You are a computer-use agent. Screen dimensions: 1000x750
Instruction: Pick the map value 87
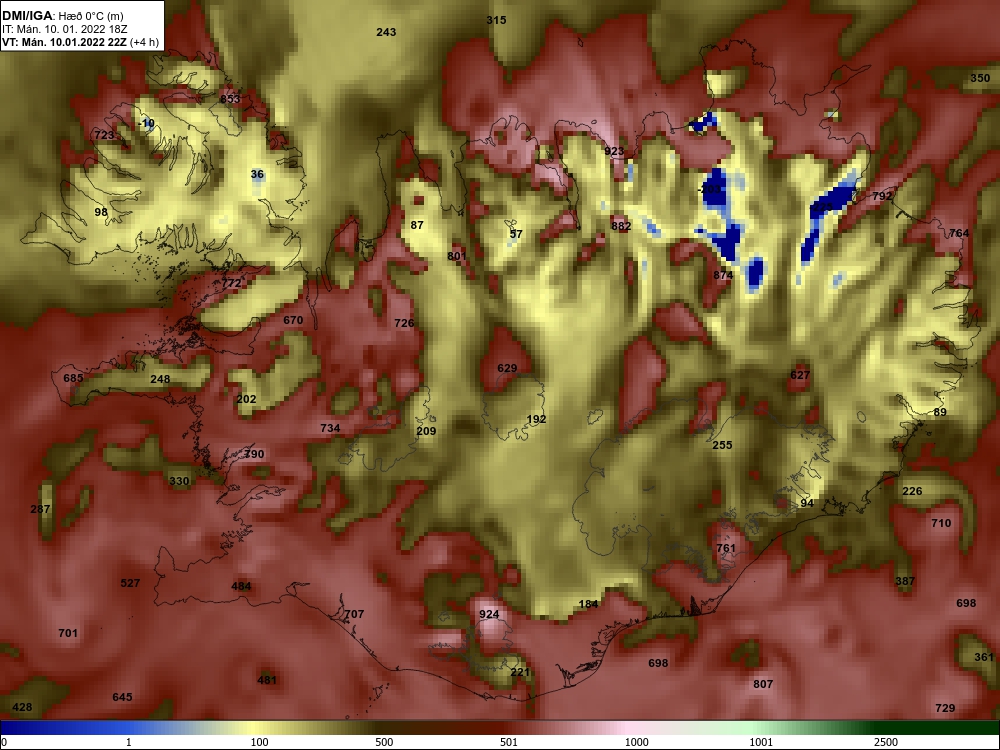pos(417,224)
